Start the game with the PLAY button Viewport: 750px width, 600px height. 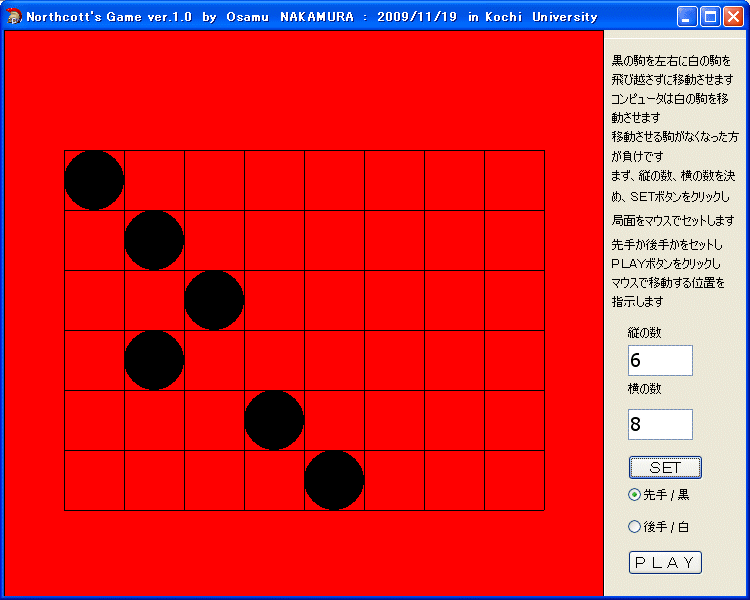(665, 562)
